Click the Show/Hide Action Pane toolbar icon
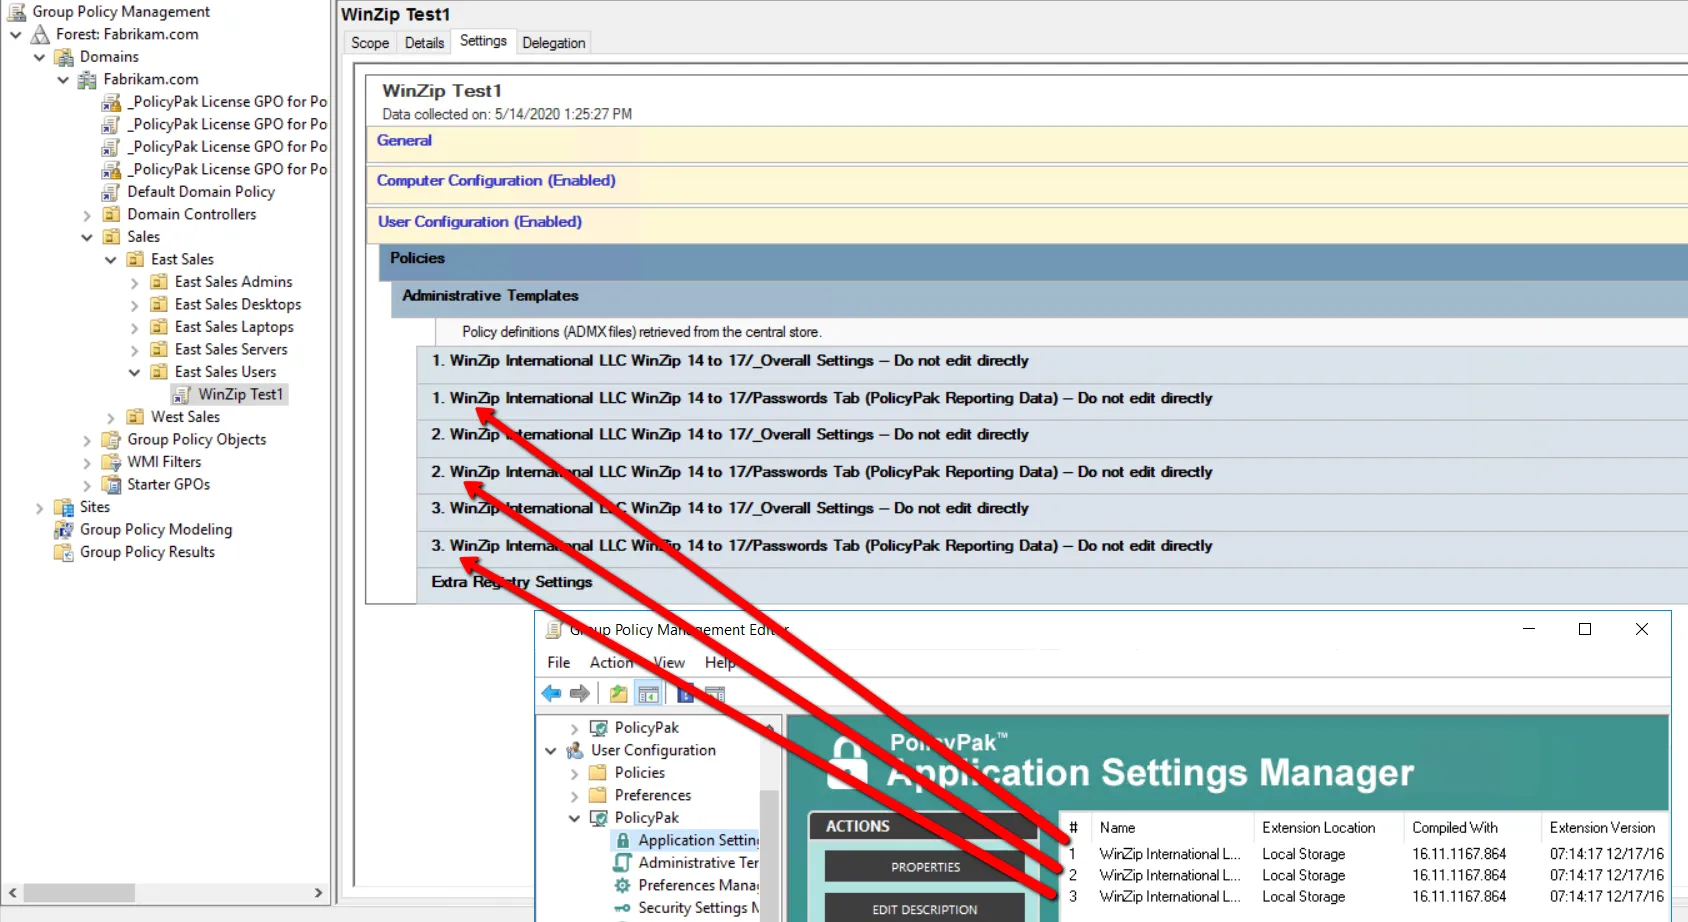1688x922 pixels. pyautogui.click(x=715, y=693)
